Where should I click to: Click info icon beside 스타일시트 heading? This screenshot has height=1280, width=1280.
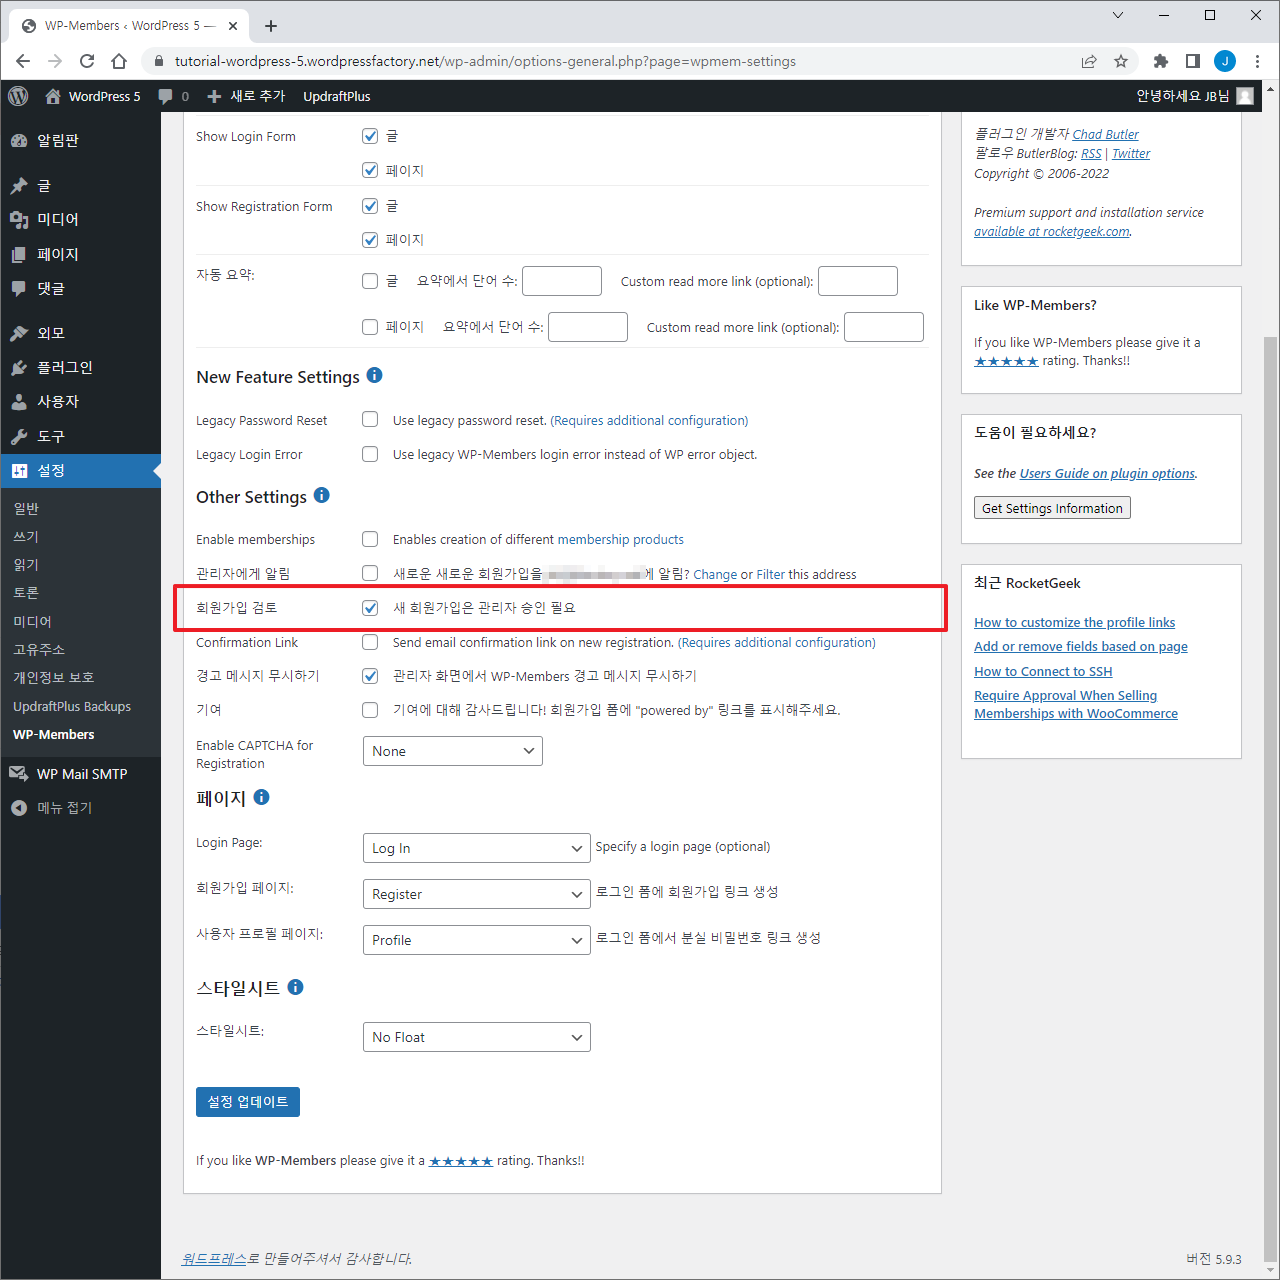point(296,987)
